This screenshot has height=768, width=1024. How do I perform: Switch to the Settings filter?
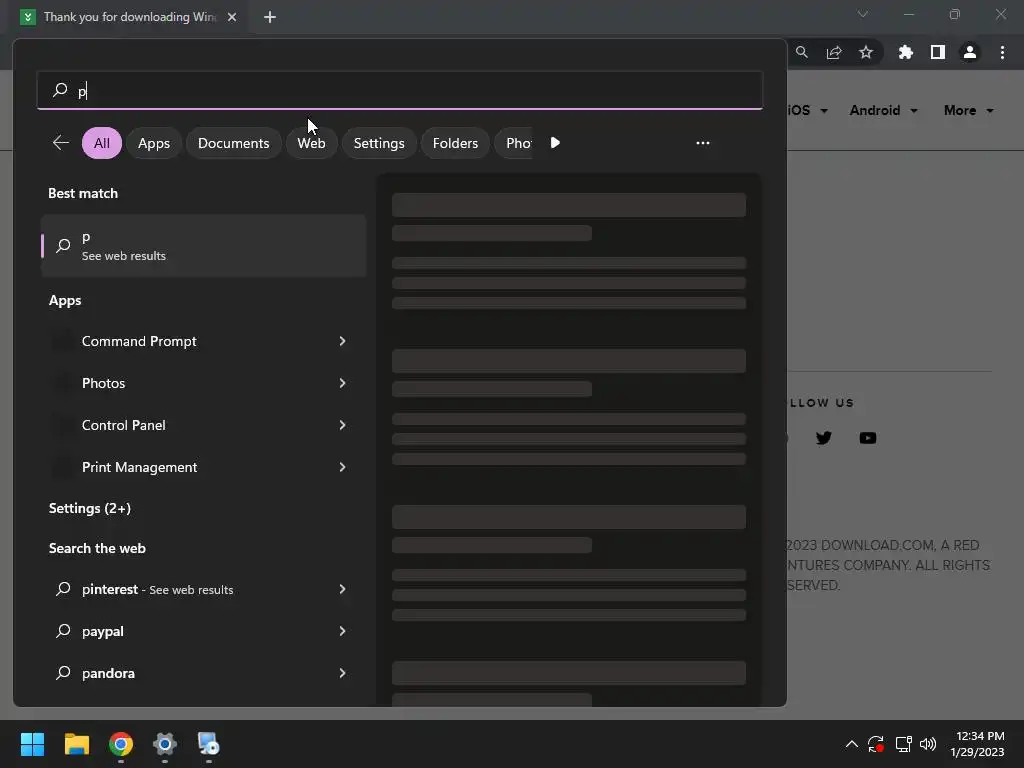[379, 143]
